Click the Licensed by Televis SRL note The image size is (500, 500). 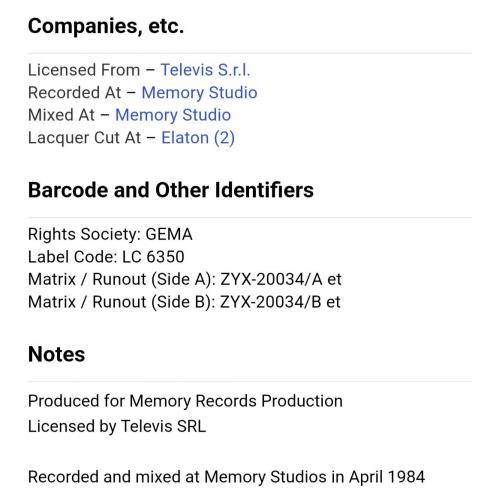coord(117,426)
